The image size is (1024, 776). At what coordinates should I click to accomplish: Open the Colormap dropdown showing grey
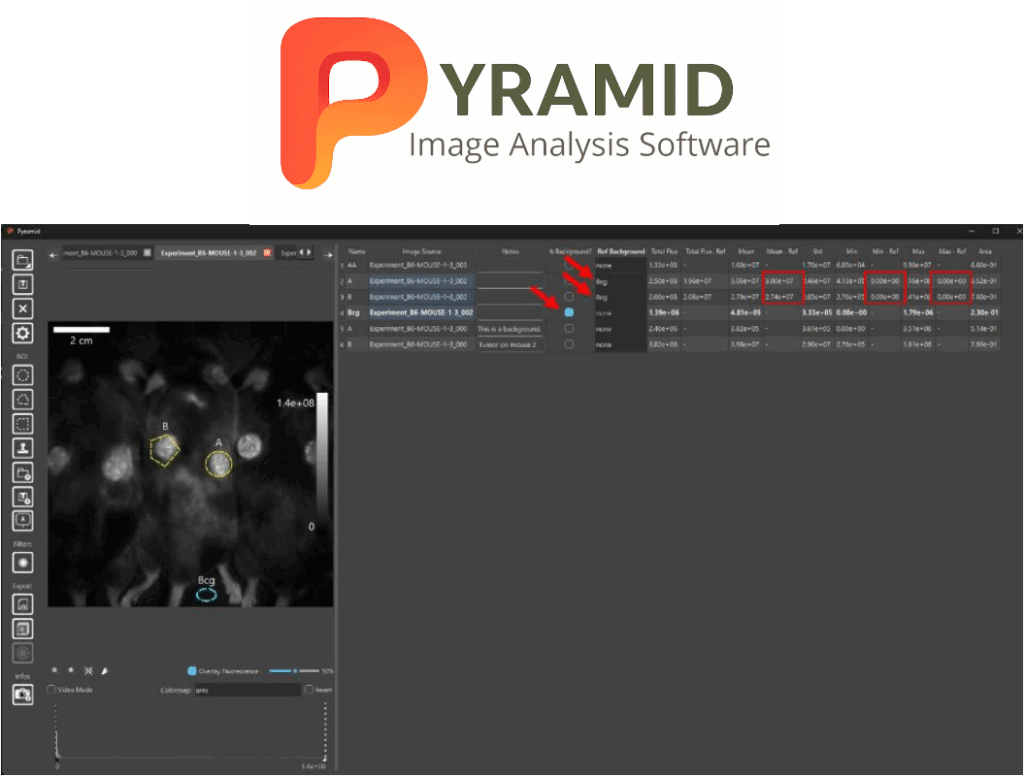248,690
